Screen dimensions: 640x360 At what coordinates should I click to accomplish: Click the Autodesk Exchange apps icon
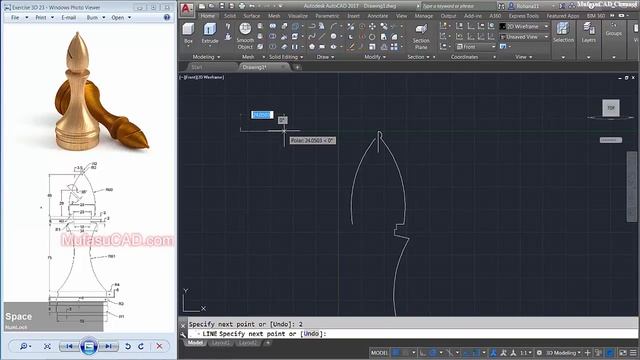click(x=562, y=6)
